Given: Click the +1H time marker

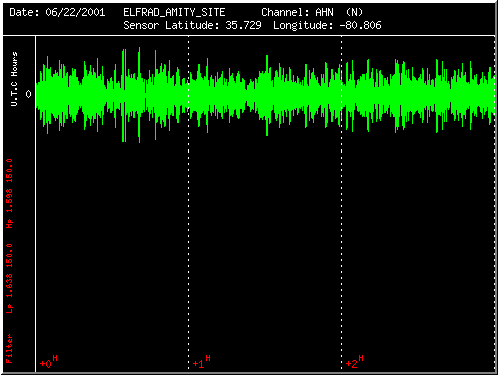Looking at the screenshot, I should [x=202, y=362].
